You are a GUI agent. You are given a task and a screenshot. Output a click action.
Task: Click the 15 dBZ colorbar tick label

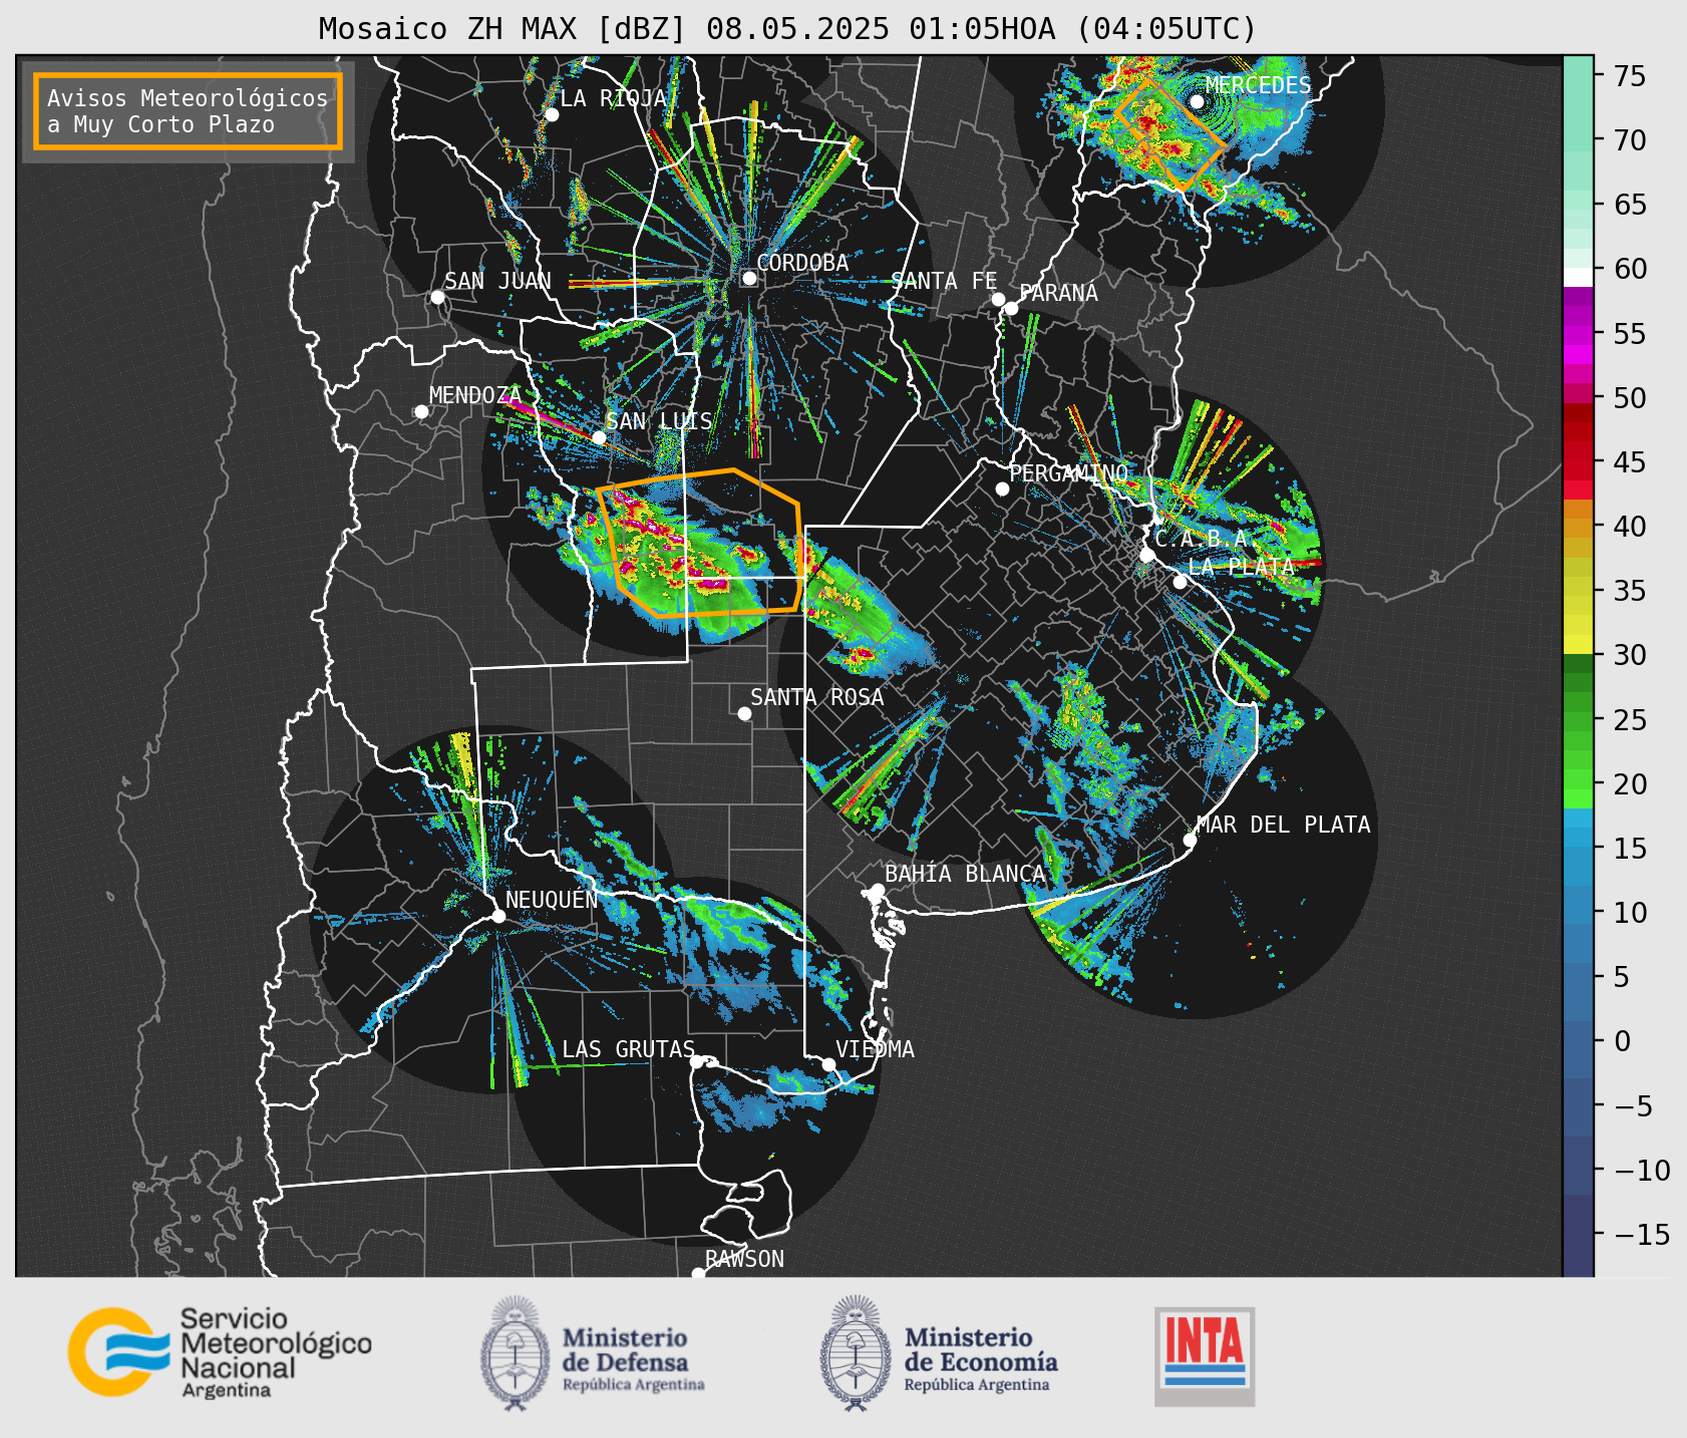coord(1629,849)
